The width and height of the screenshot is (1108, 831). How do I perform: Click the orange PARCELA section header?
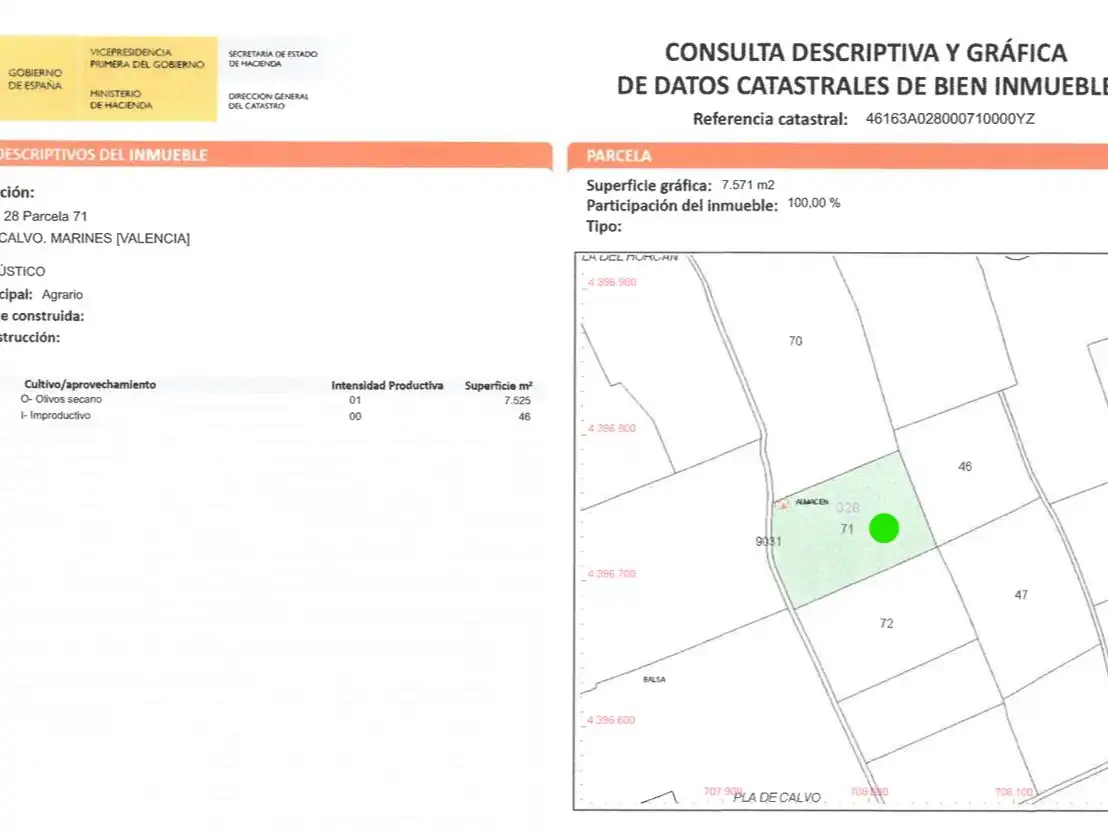point(837,156)
